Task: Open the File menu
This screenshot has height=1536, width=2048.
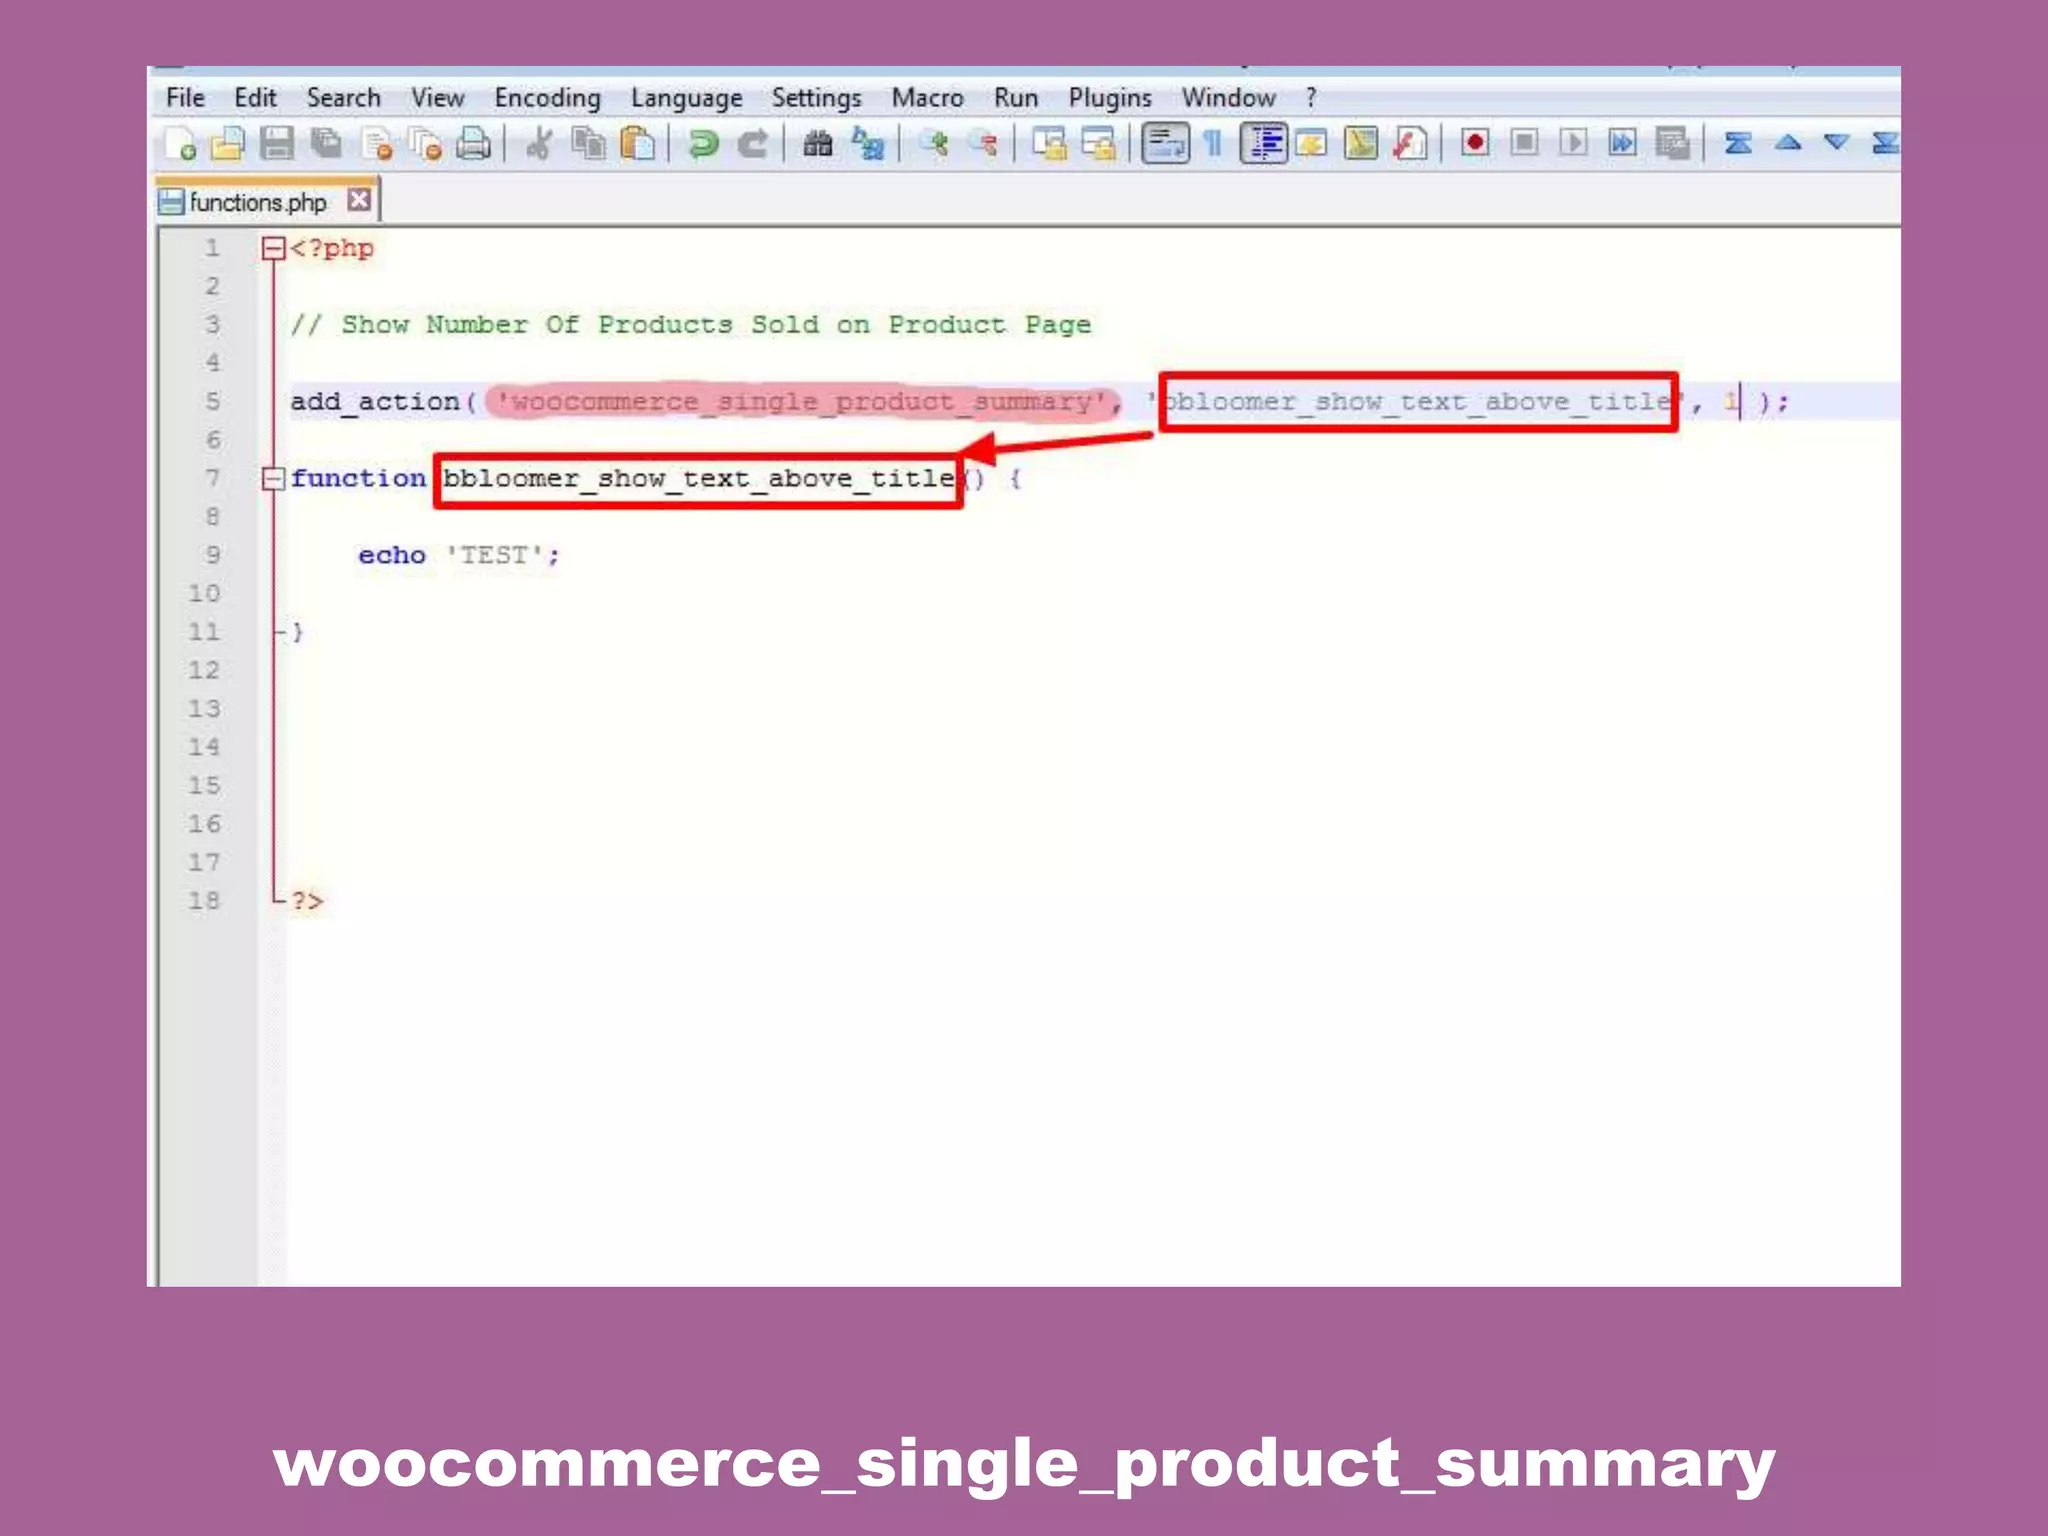Action: click(x=185, y=98)
